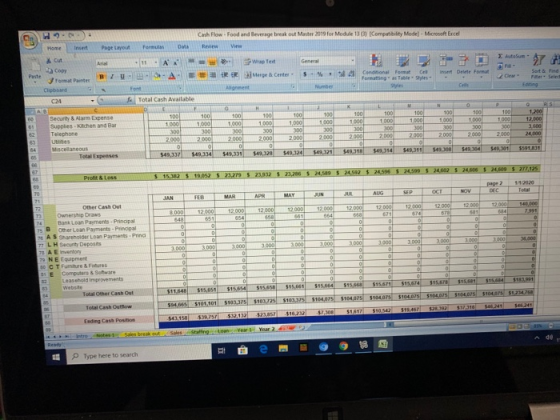Cut the selected cells
Viewport: 560px width, 420px height.
click(x=54, y=61)
